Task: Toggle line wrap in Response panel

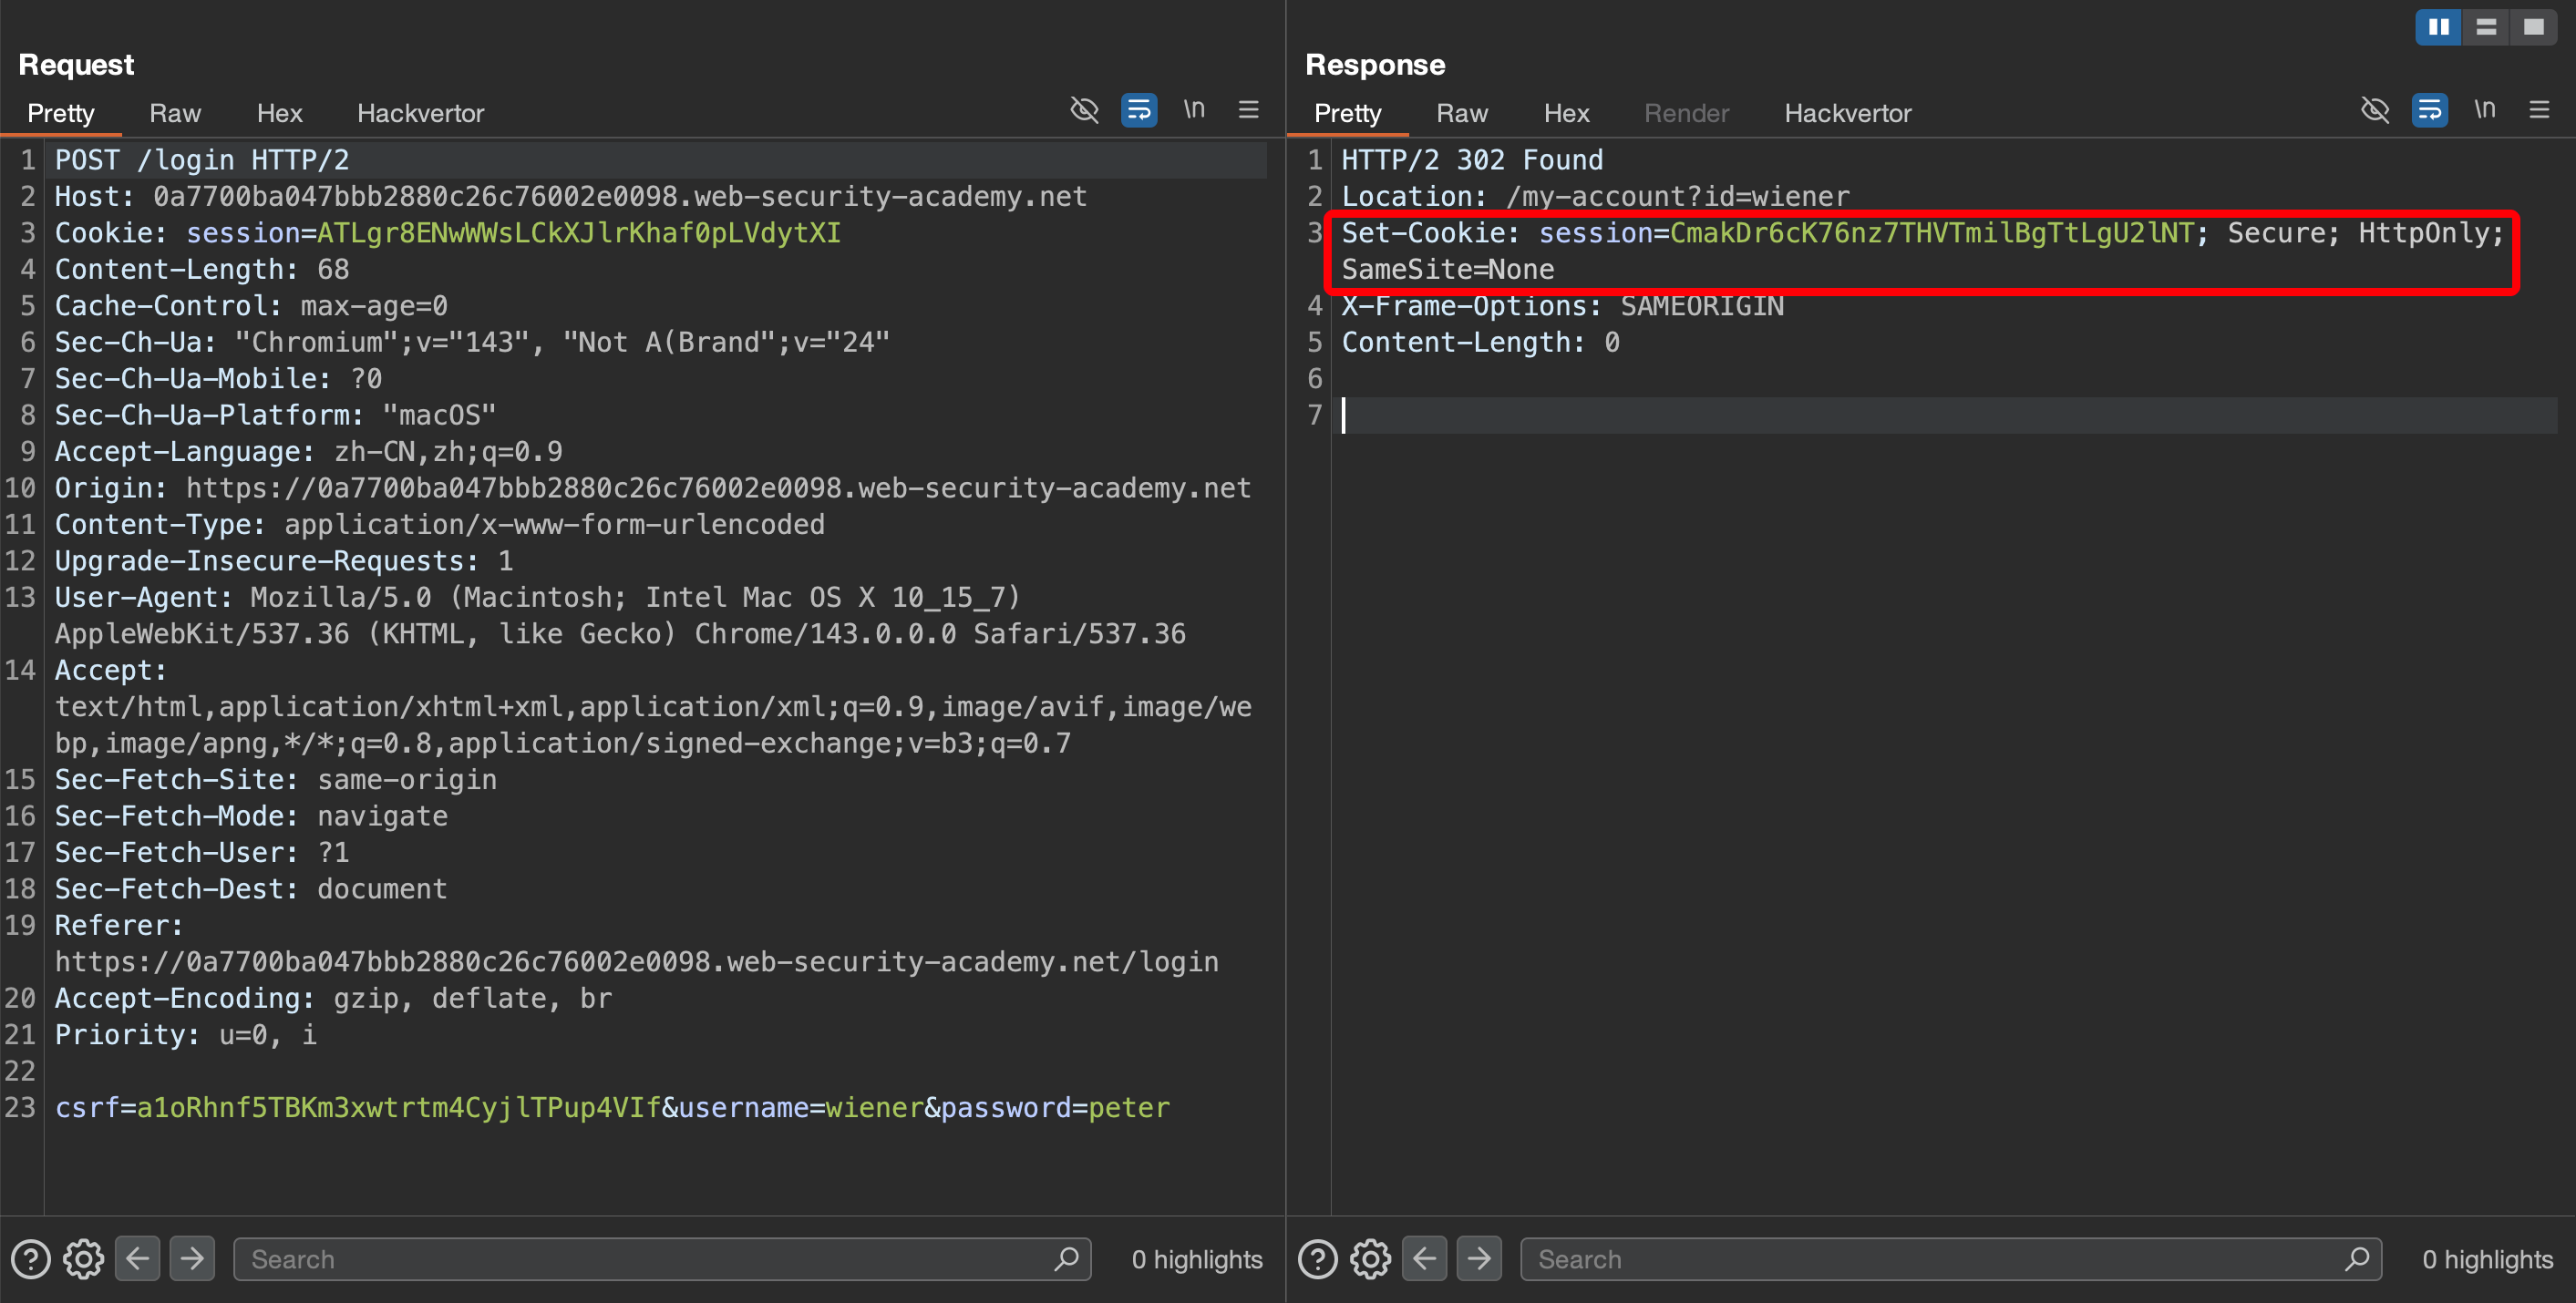Action: [2430, 110]
